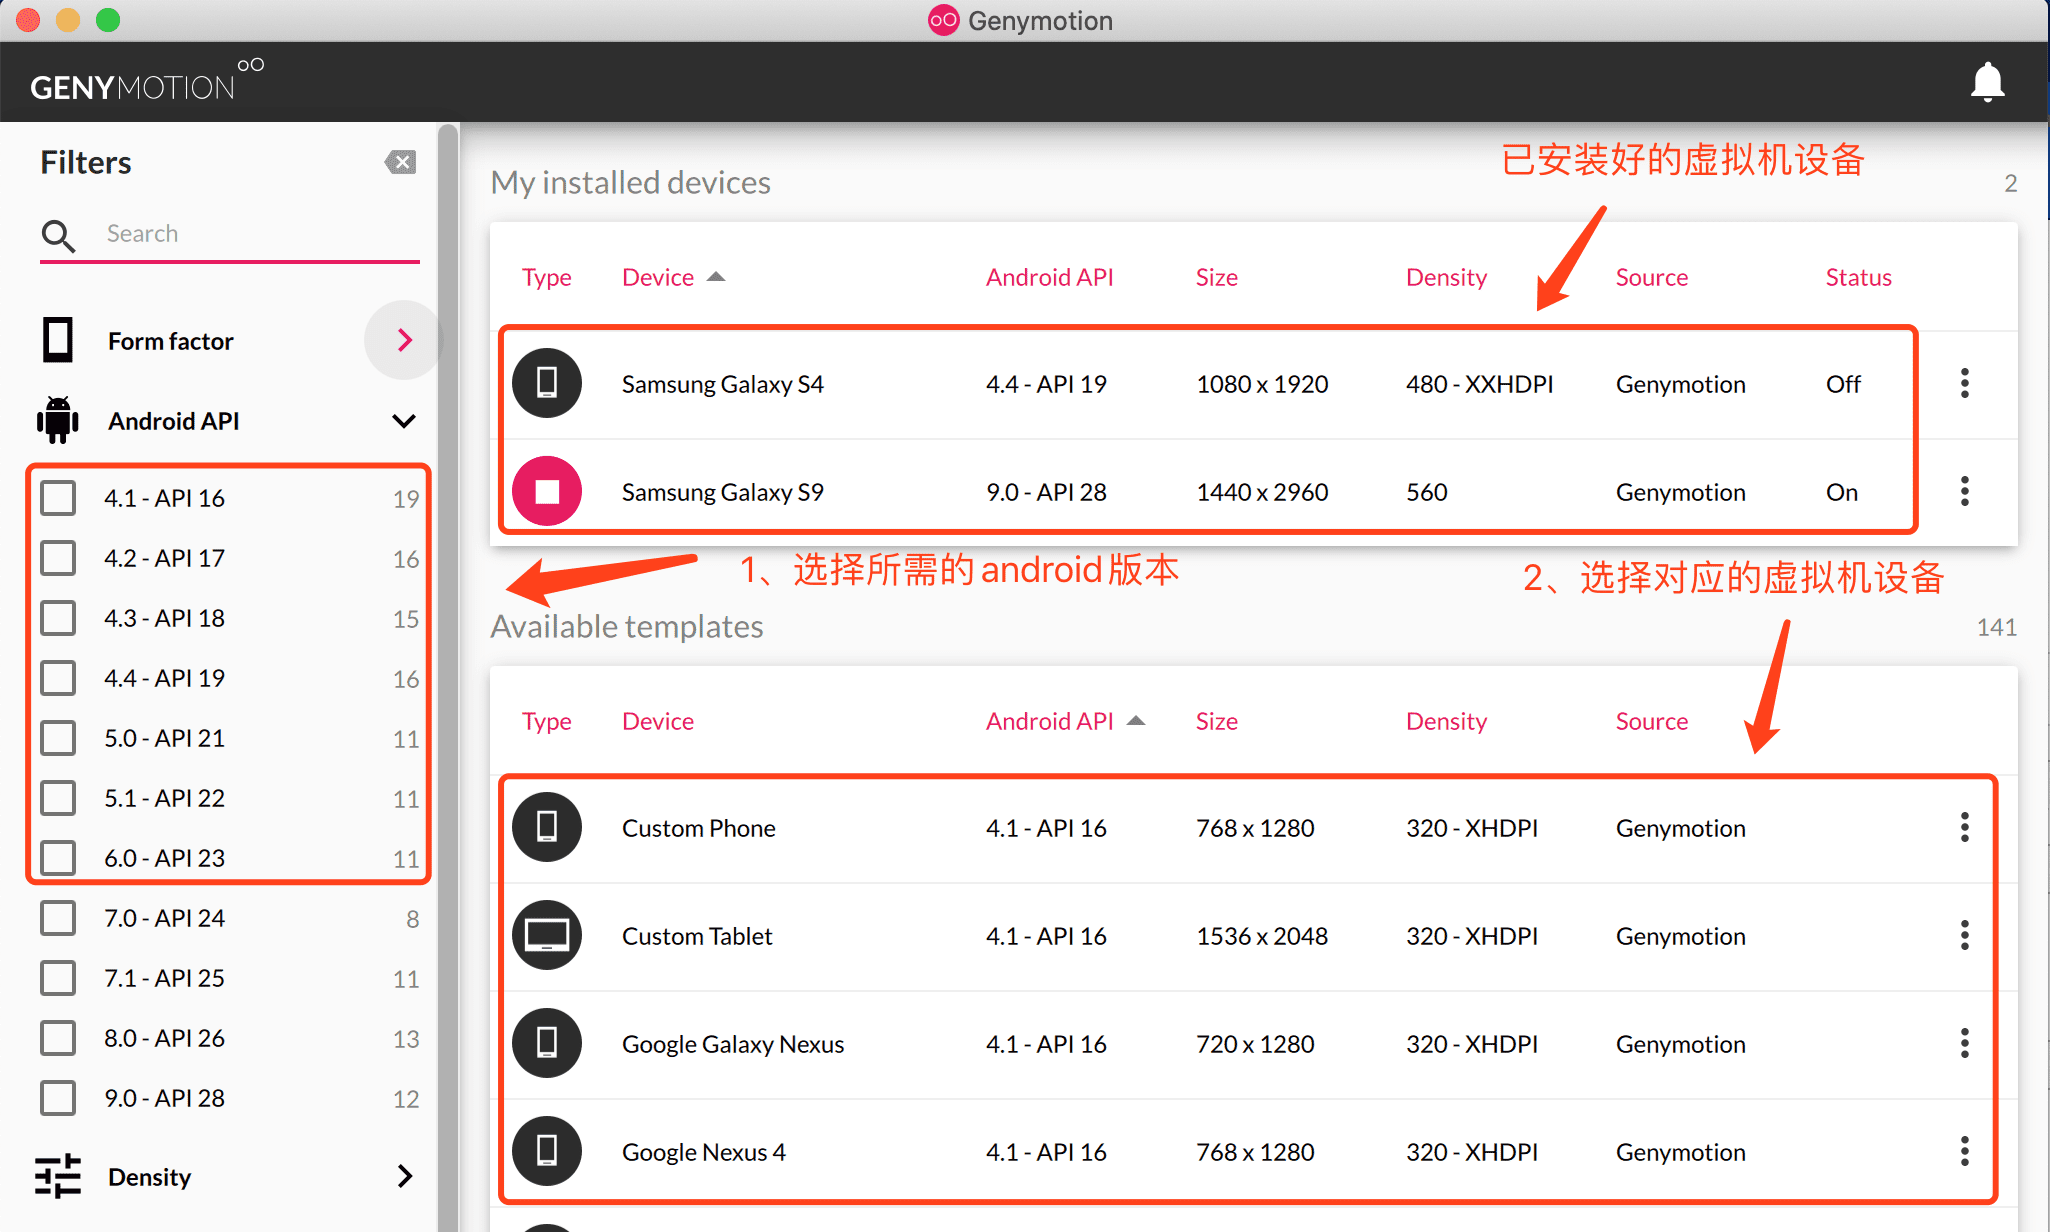Clear all filters with the backspace icon
Viewport: 2050px width, 1232px height.
point(400,162)
